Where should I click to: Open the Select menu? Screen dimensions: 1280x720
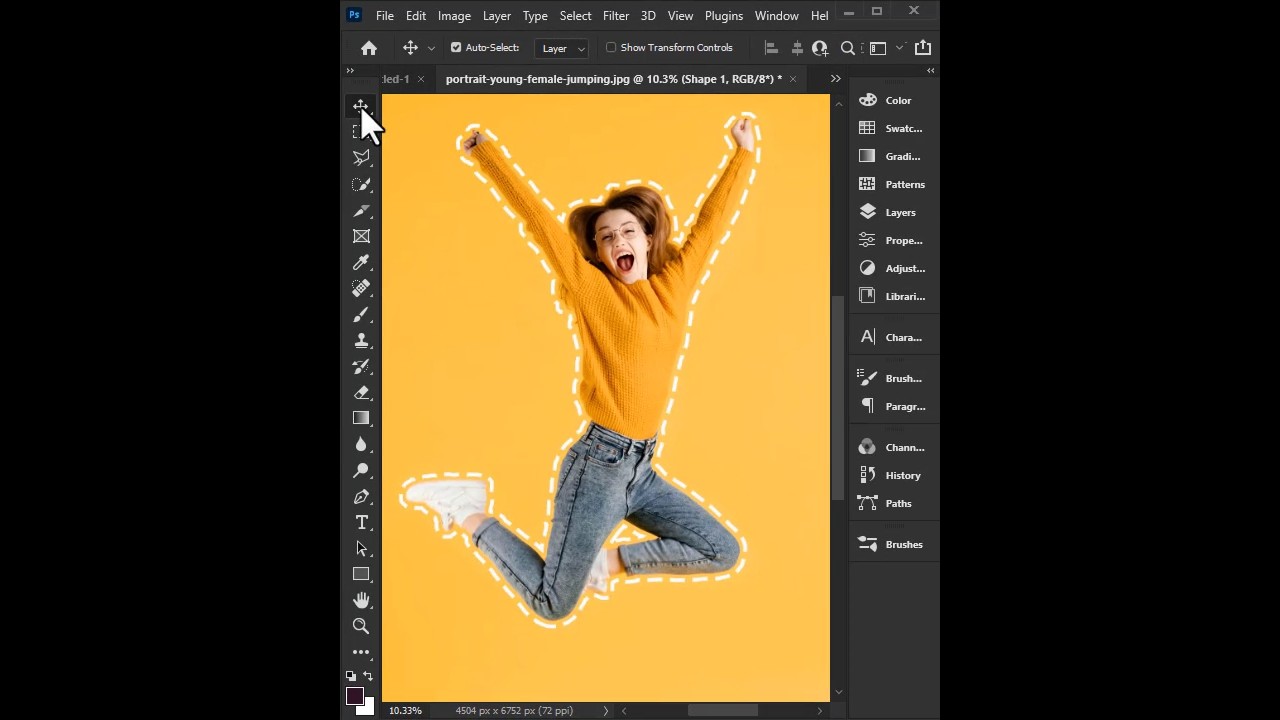pos(576,16)
